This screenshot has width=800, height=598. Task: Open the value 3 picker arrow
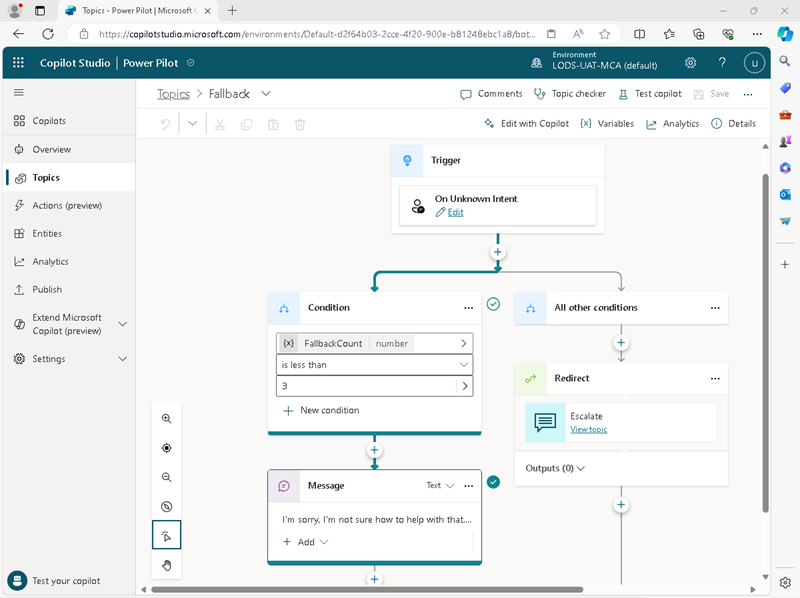point(465,386)
